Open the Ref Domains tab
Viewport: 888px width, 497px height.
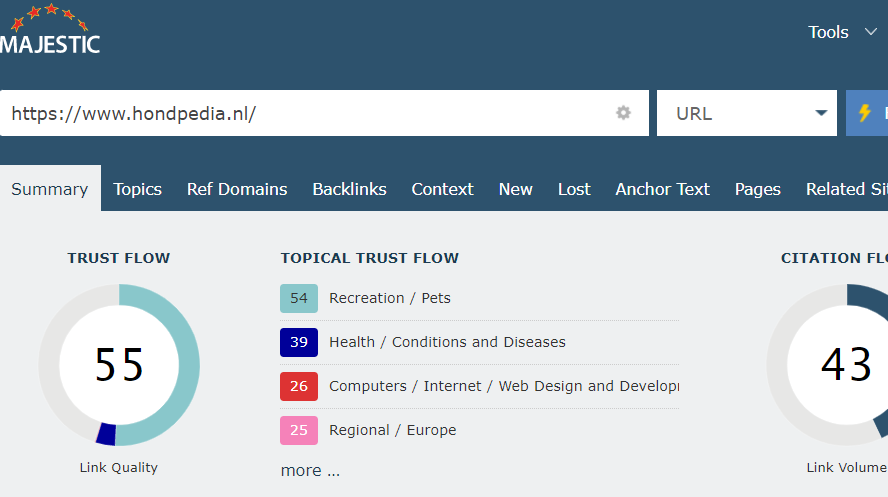(x=237, y=189)
